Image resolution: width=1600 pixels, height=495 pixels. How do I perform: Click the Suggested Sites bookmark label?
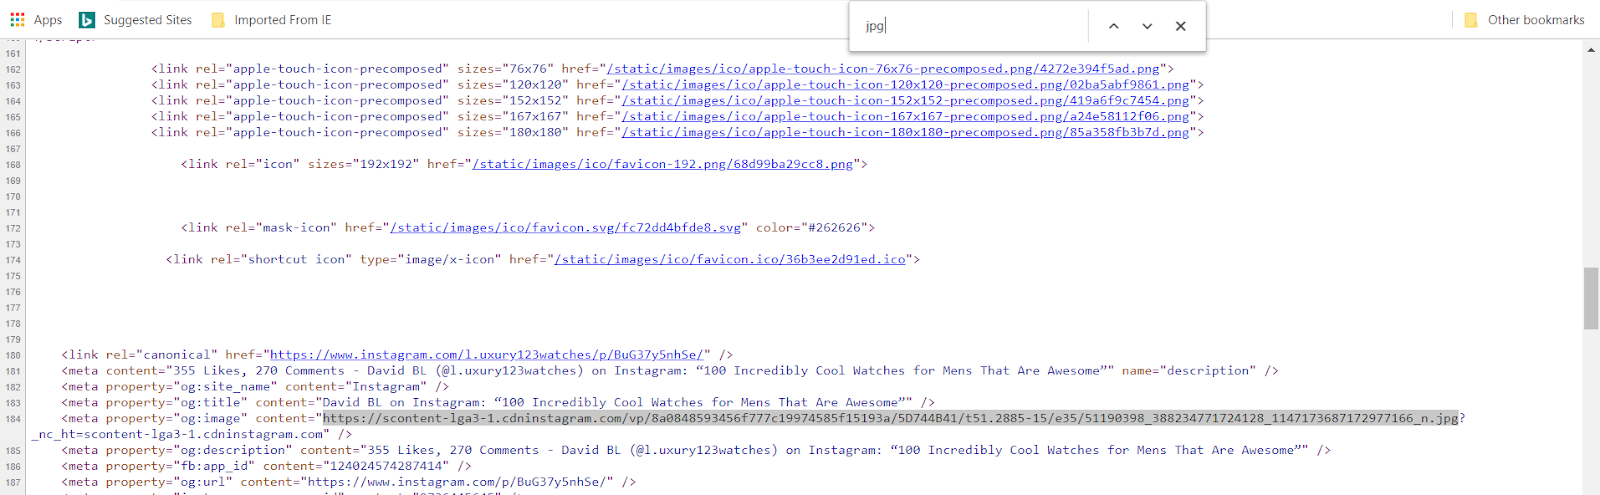point(148,20)
